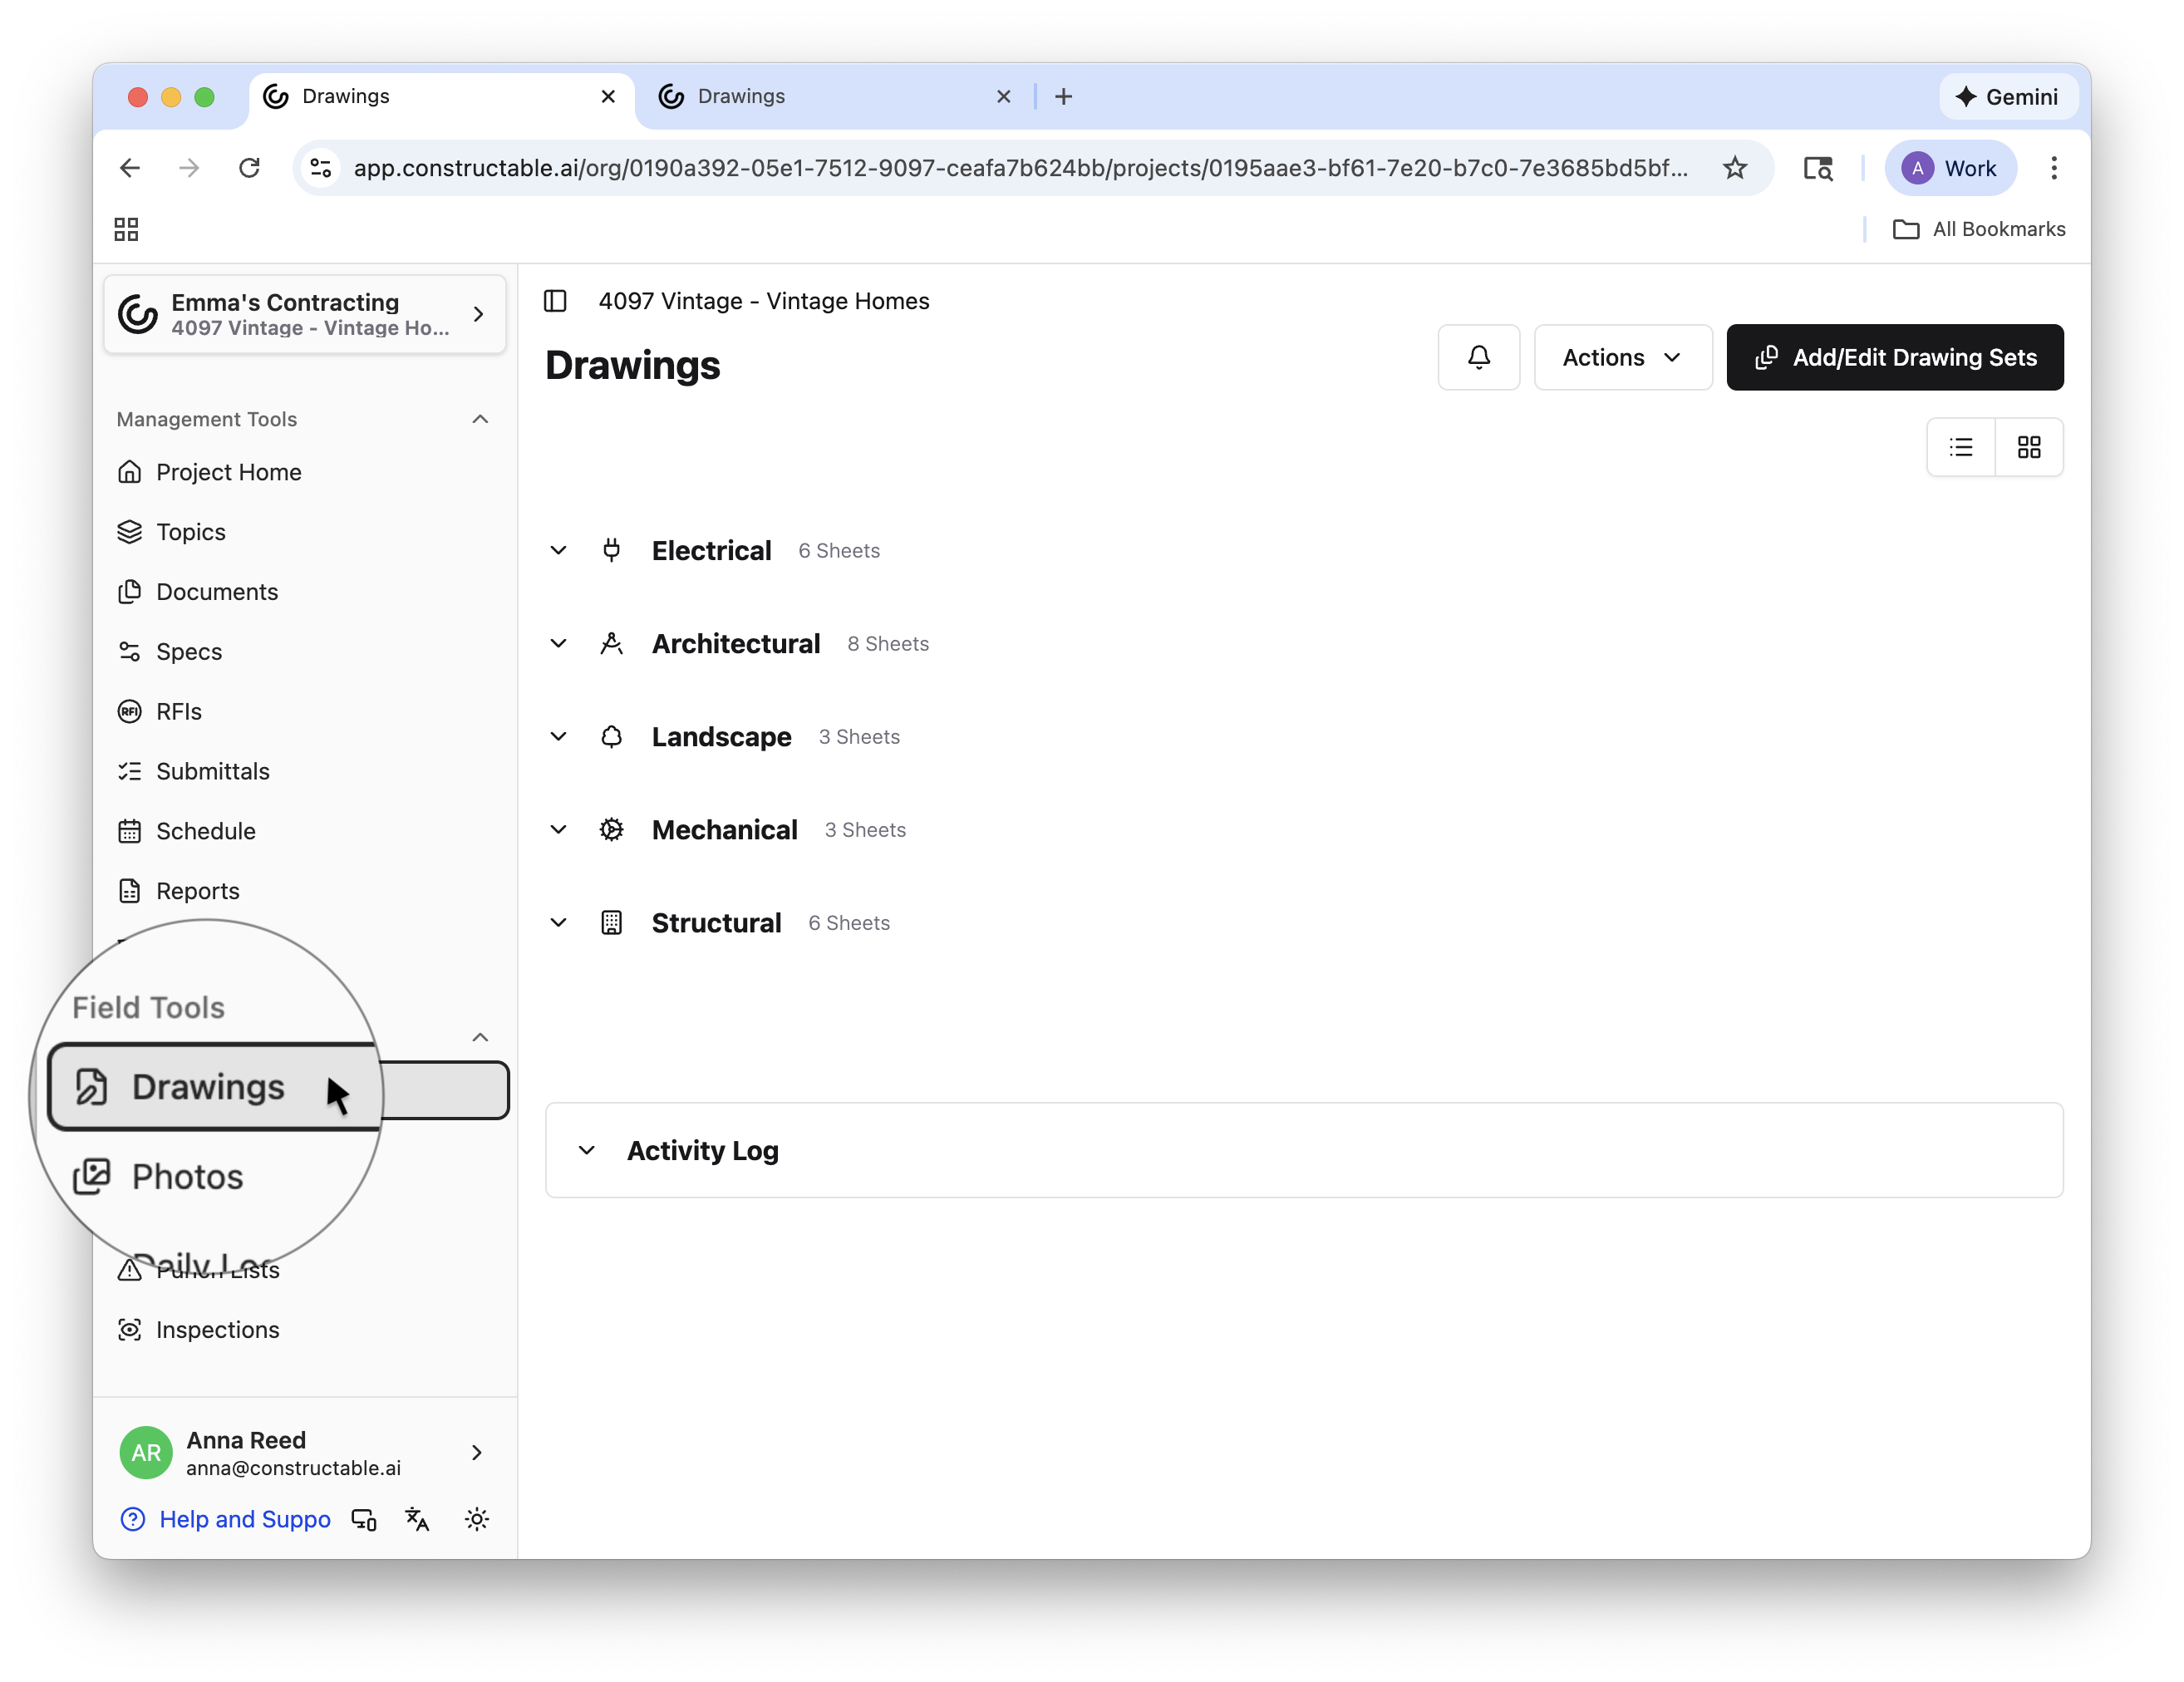Viewport: 2184px width, 1682px height.
Task: Click the search-with-lens icon beside Work profile
Action: pyautogui.click(x=1818, y=168)
